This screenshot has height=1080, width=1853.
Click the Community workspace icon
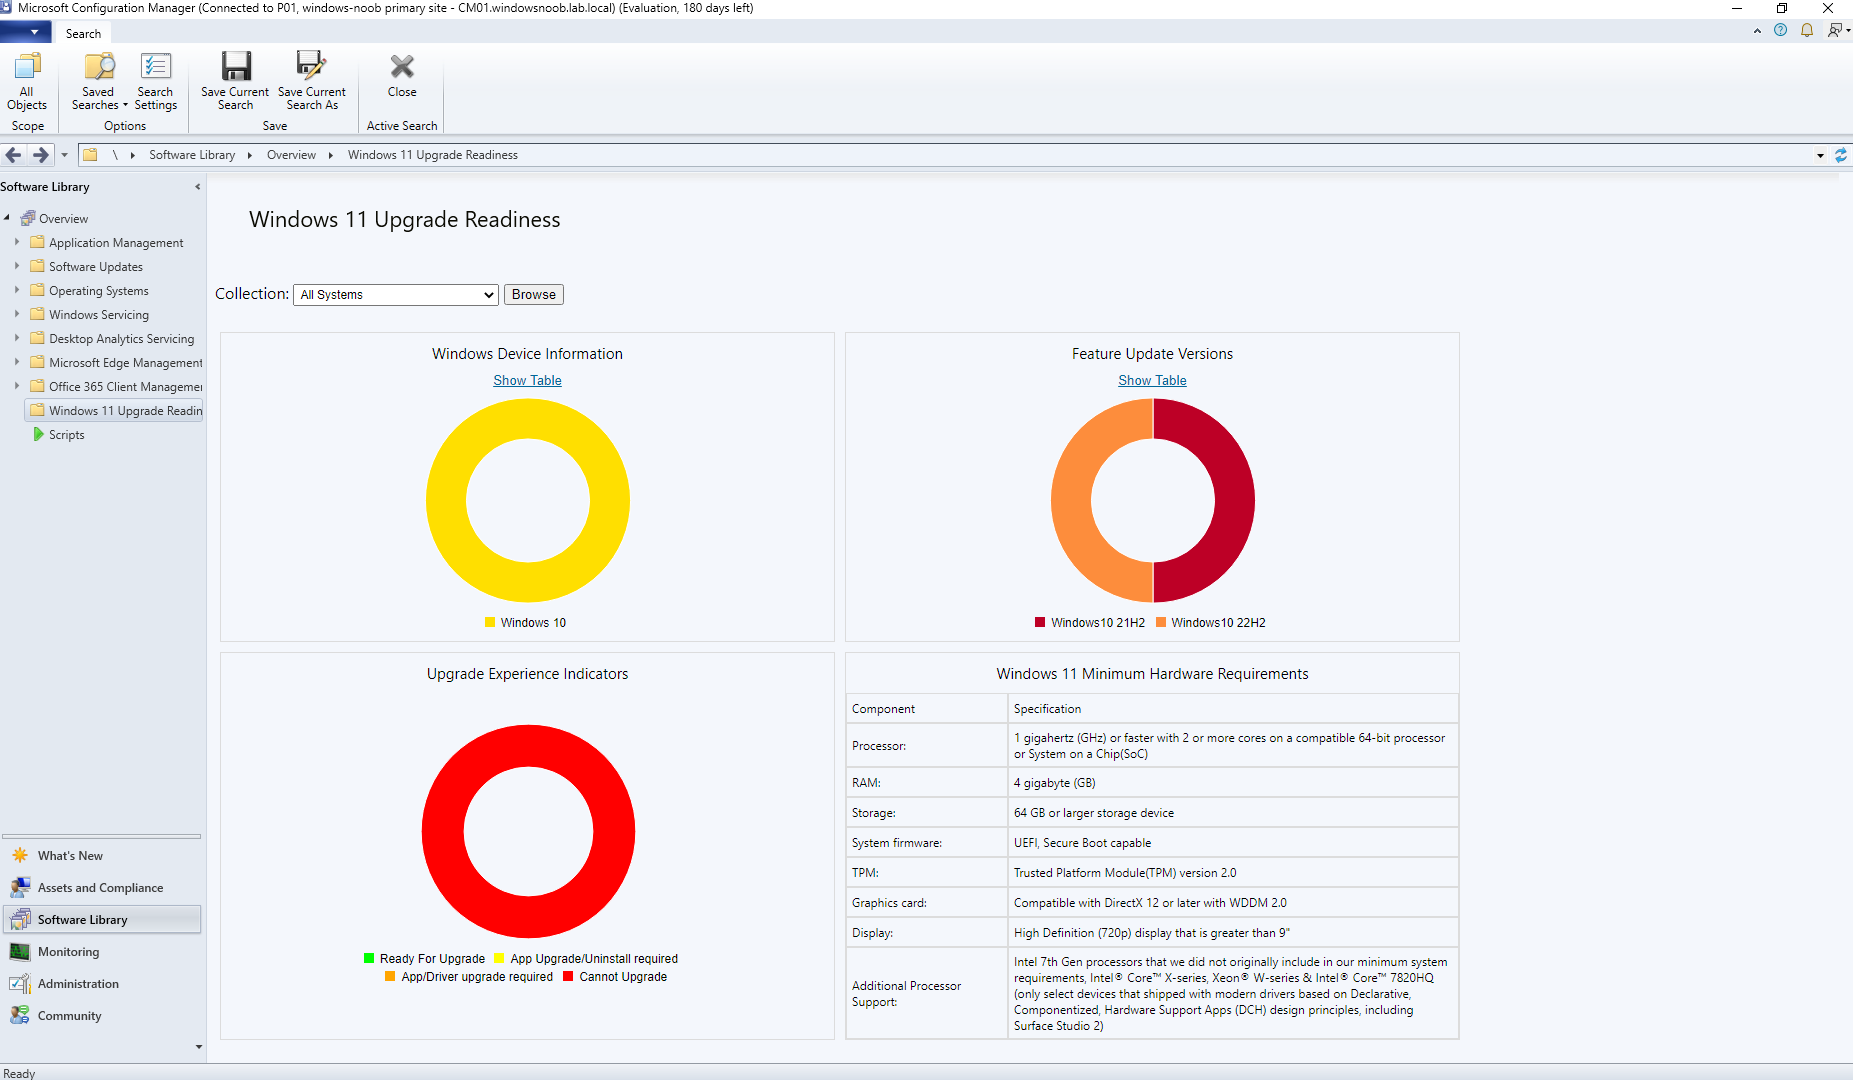tap(20, 1016)
